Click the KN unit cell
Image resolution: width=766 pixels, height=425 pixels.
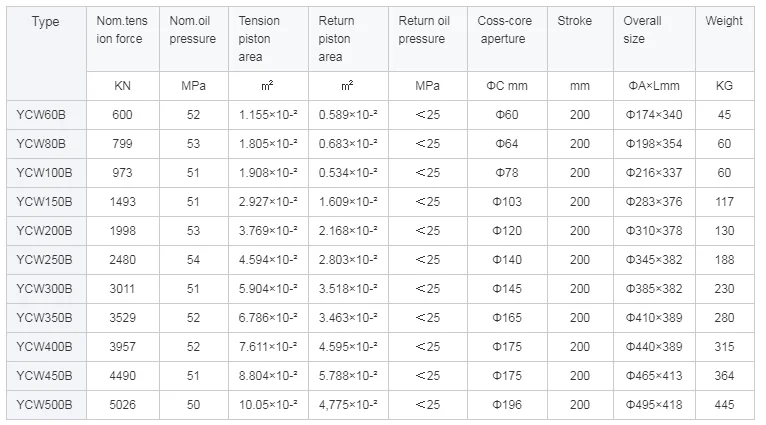click(x=122, y=86)
